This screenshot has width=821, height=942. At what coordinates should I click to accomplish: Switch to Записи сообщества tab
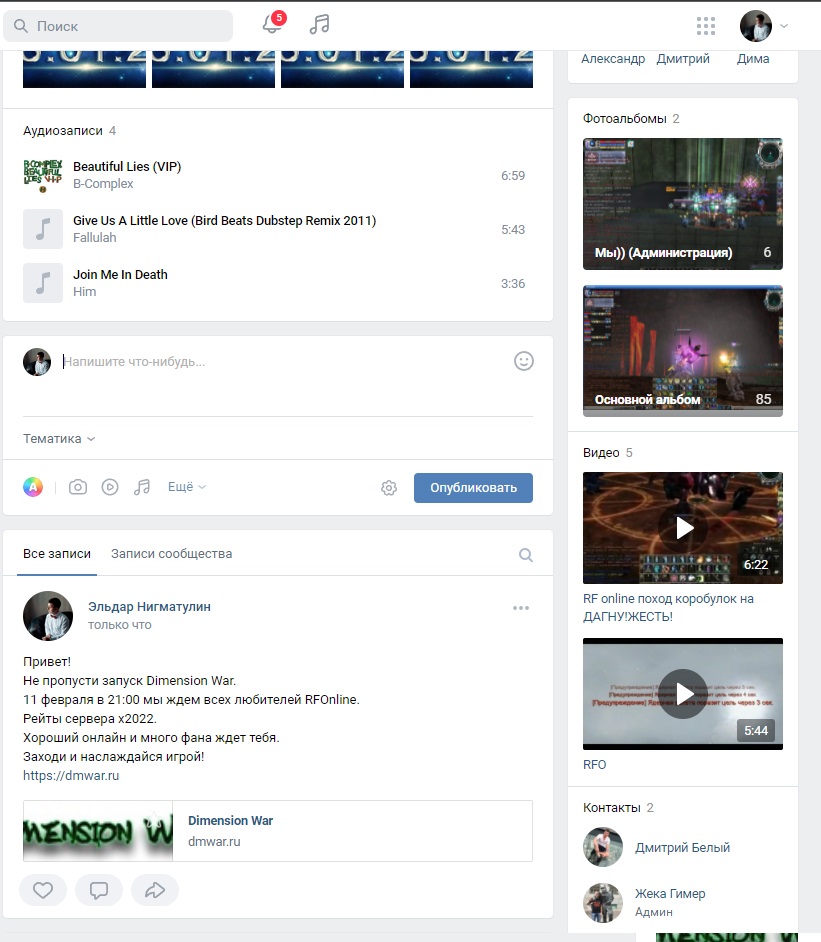click(x=172, y=553)
